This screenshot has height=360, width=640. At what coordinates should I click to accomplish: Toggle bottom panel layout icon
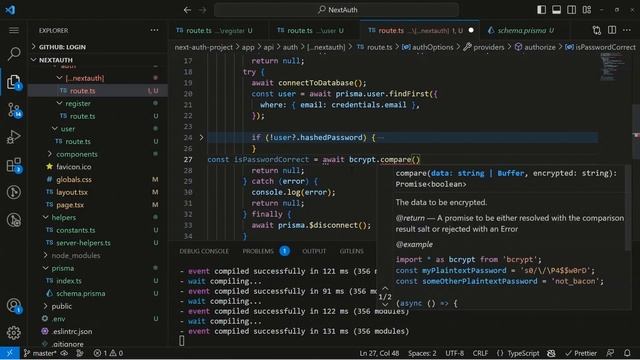[556, 10]
